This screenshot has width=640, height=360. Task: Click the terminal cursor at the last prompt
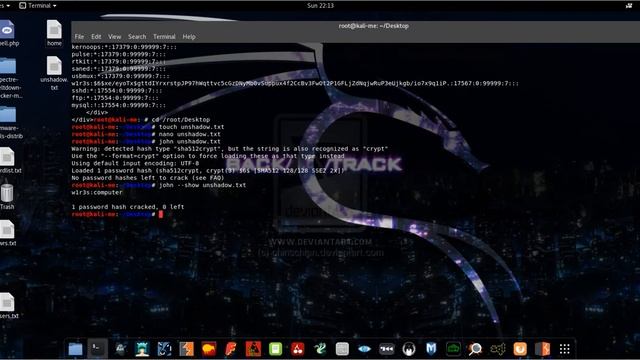click(161, 214)
